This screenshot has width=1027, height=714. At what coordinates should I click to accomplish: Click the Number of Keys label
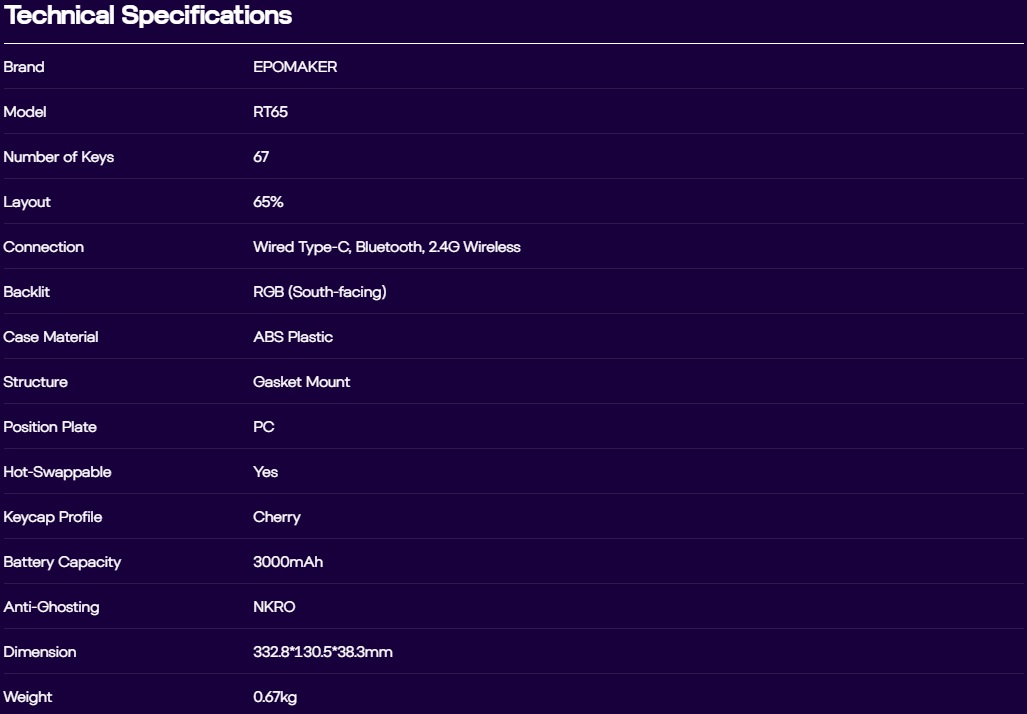[x=59, y=157]
